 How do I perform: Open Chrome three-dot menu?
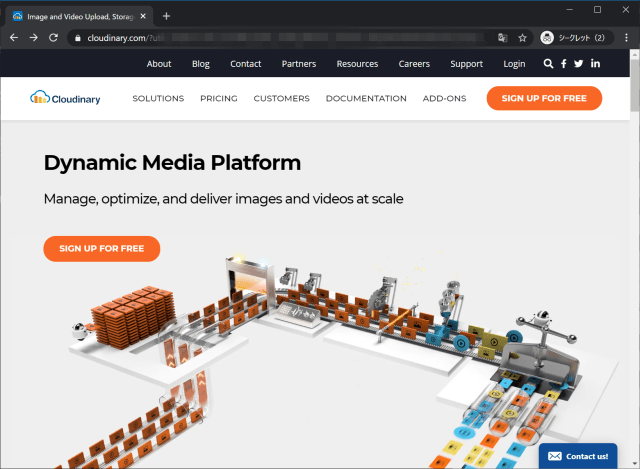[627, 38]
